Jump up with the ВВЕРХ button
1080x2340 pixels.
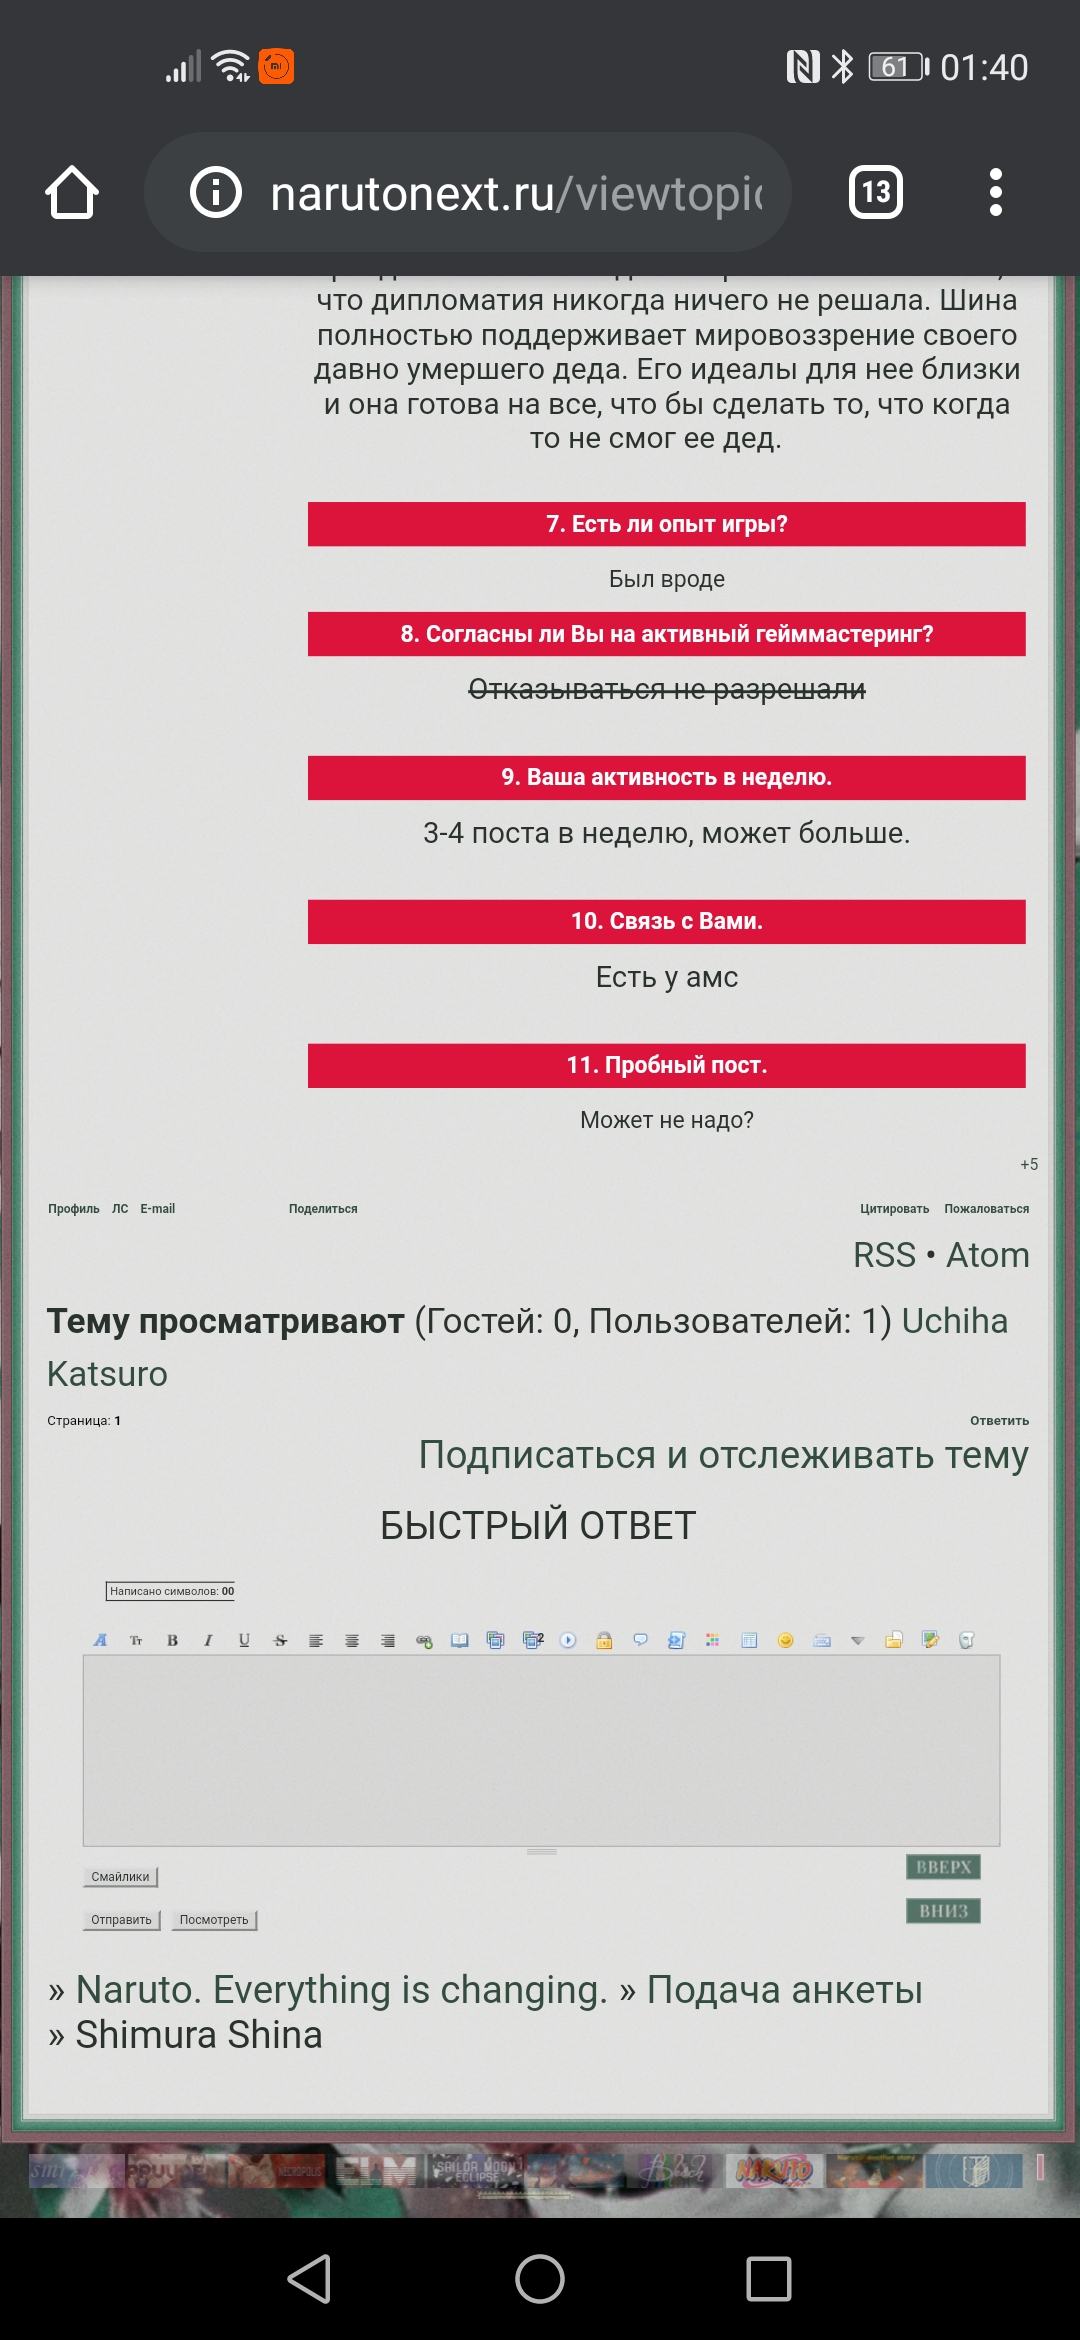tap(943, 1867)
